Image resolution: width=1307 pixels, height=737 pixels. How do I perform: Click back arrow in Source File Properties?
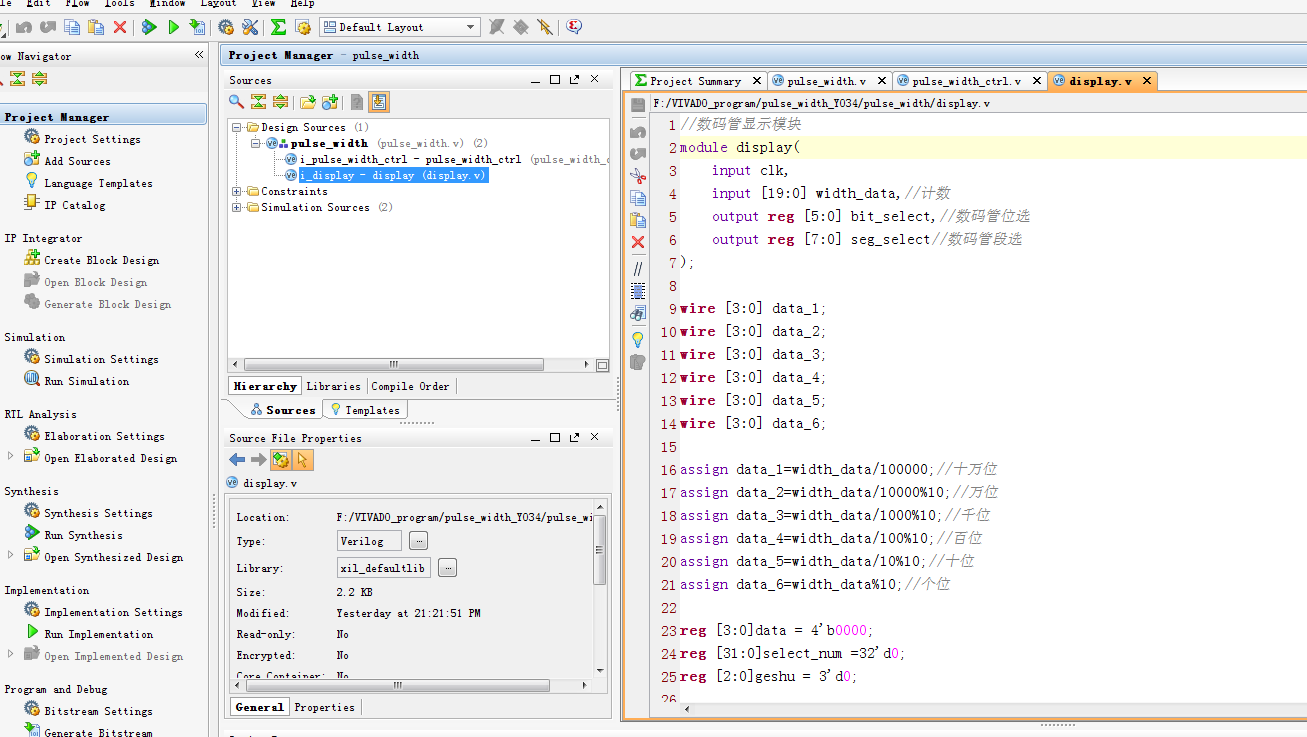point(237,460)
